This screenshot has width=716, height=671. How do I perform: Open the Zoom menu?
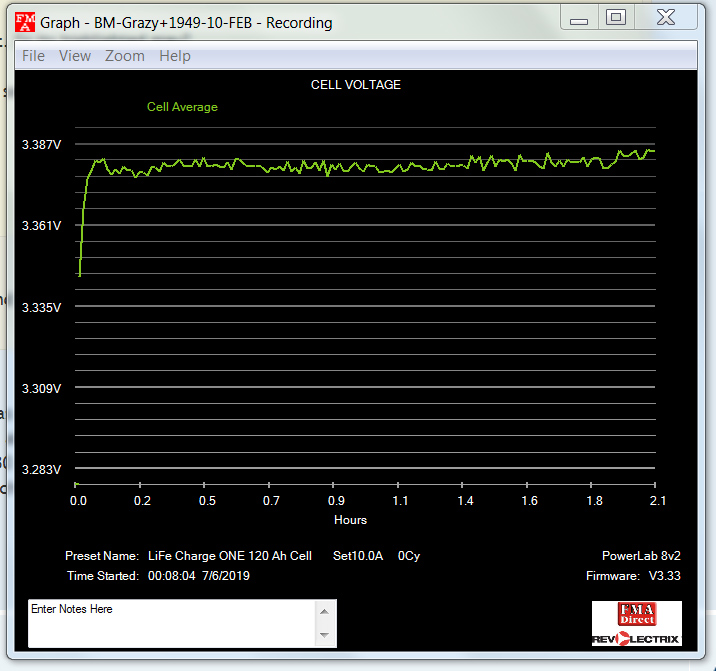coord(125,56)
